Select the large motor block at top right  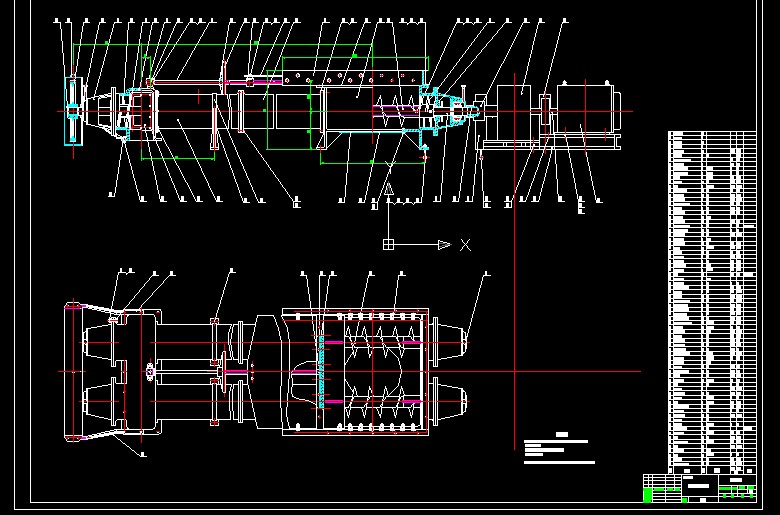pos(583,109)
